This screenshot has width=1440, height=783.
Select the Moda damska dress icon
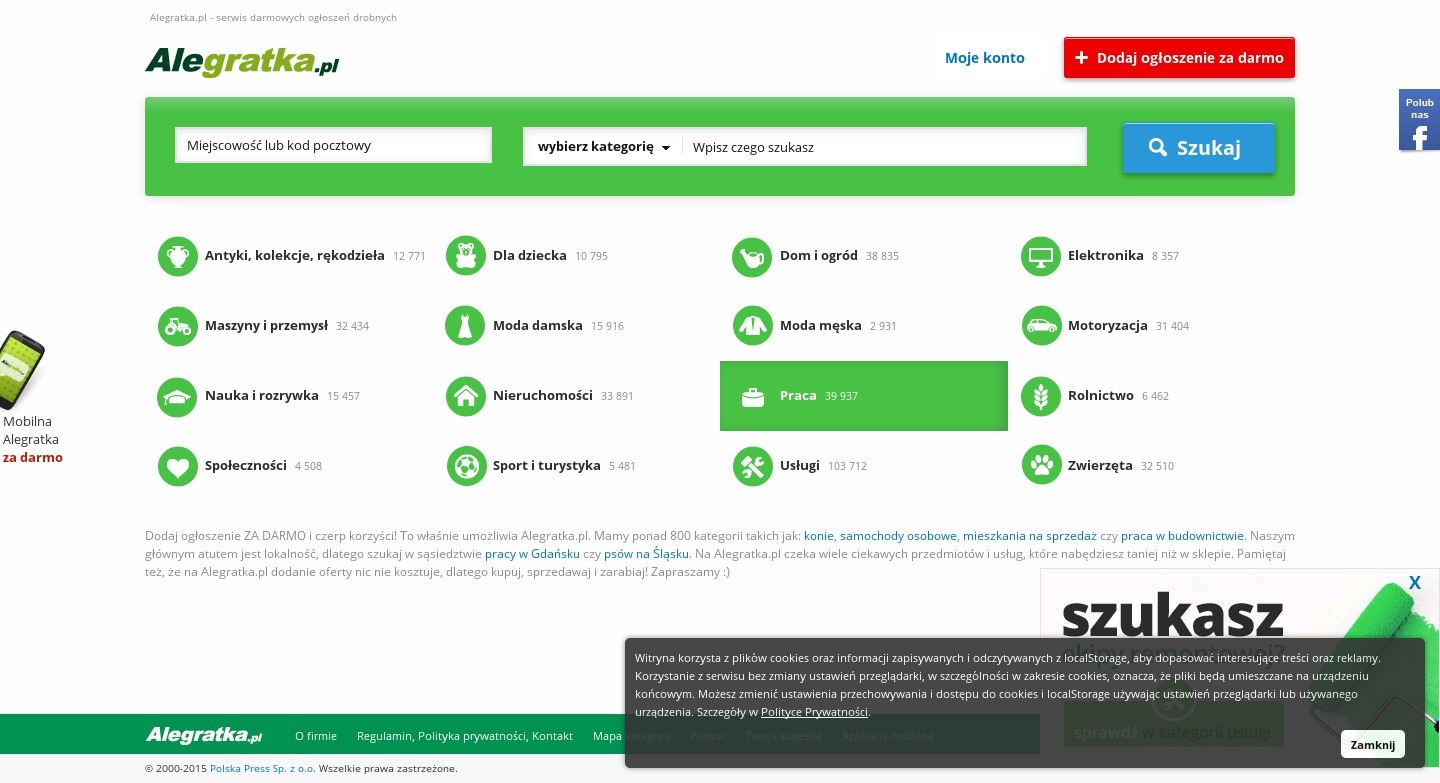tap(465, 326)
